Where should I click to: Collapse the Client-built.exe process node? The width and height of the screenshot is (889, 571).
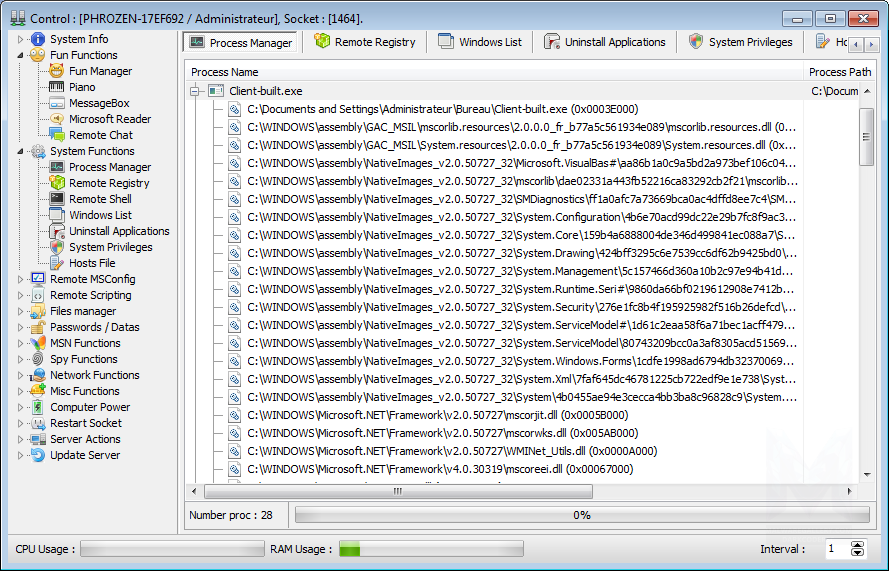[196, 91]
